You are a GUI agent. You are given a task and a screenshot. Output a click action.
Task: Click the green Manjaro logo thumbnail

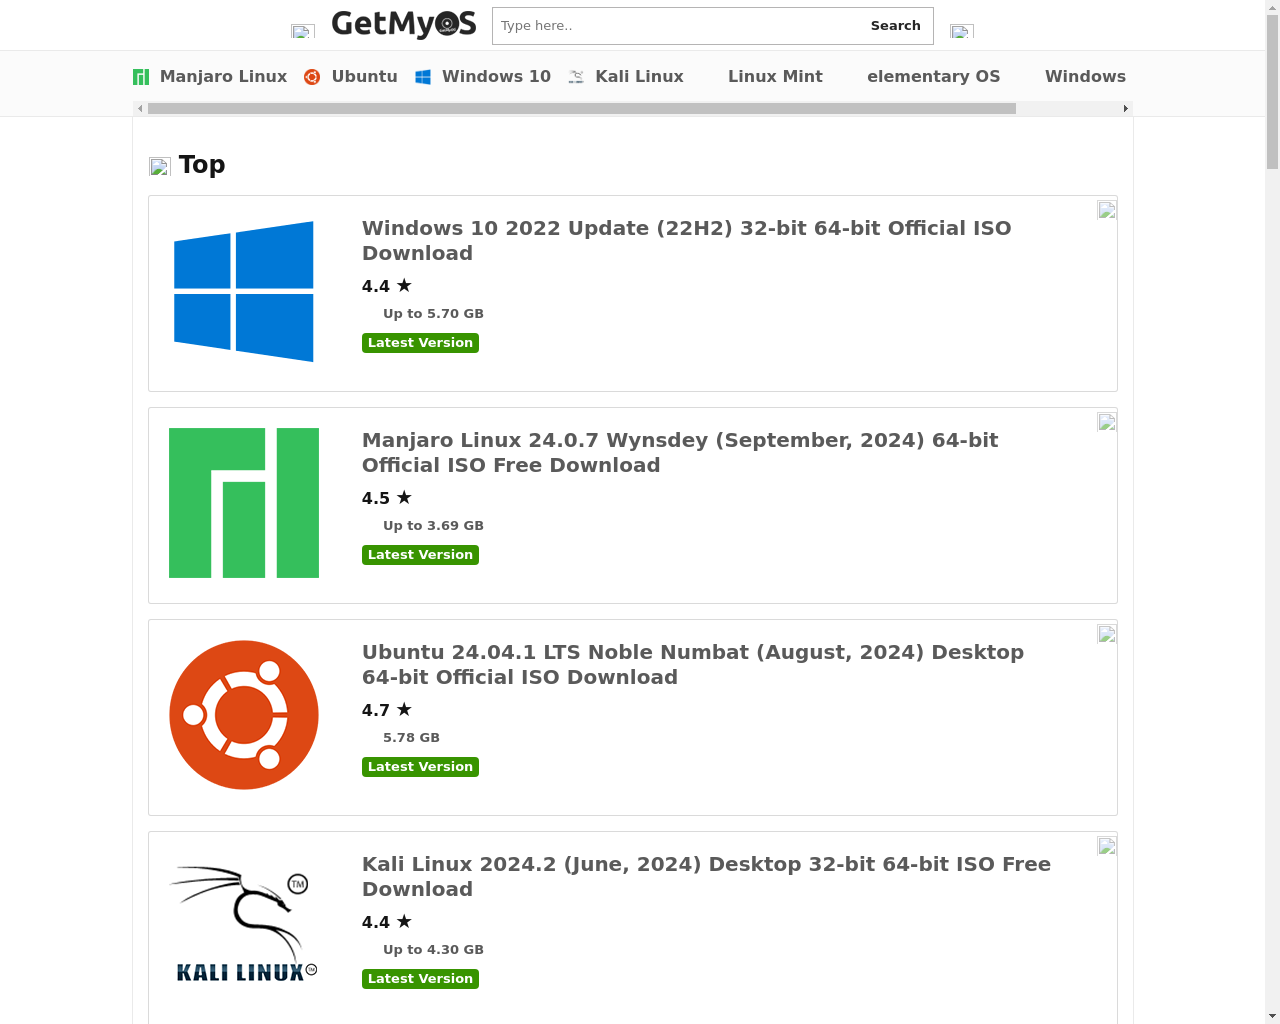click(244, 503)
